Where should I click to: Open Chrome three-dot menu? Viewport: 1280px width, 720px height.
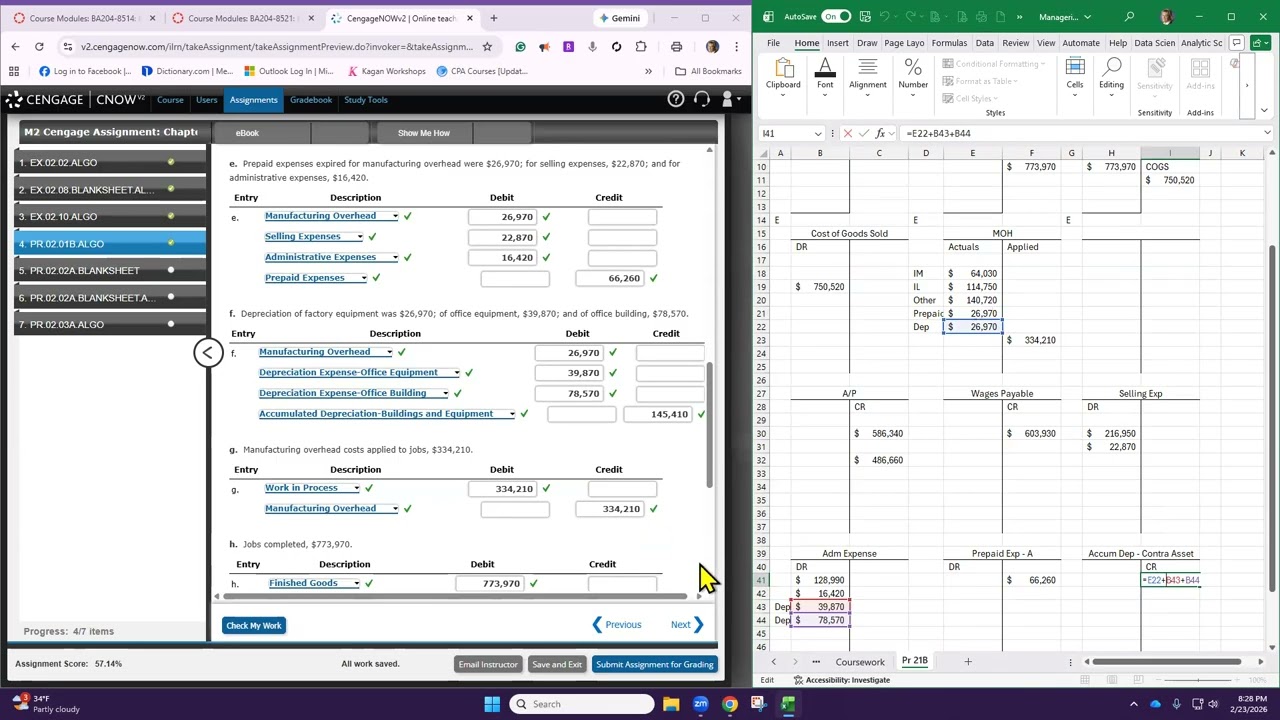pyautogui.click(x=737, y=46)
